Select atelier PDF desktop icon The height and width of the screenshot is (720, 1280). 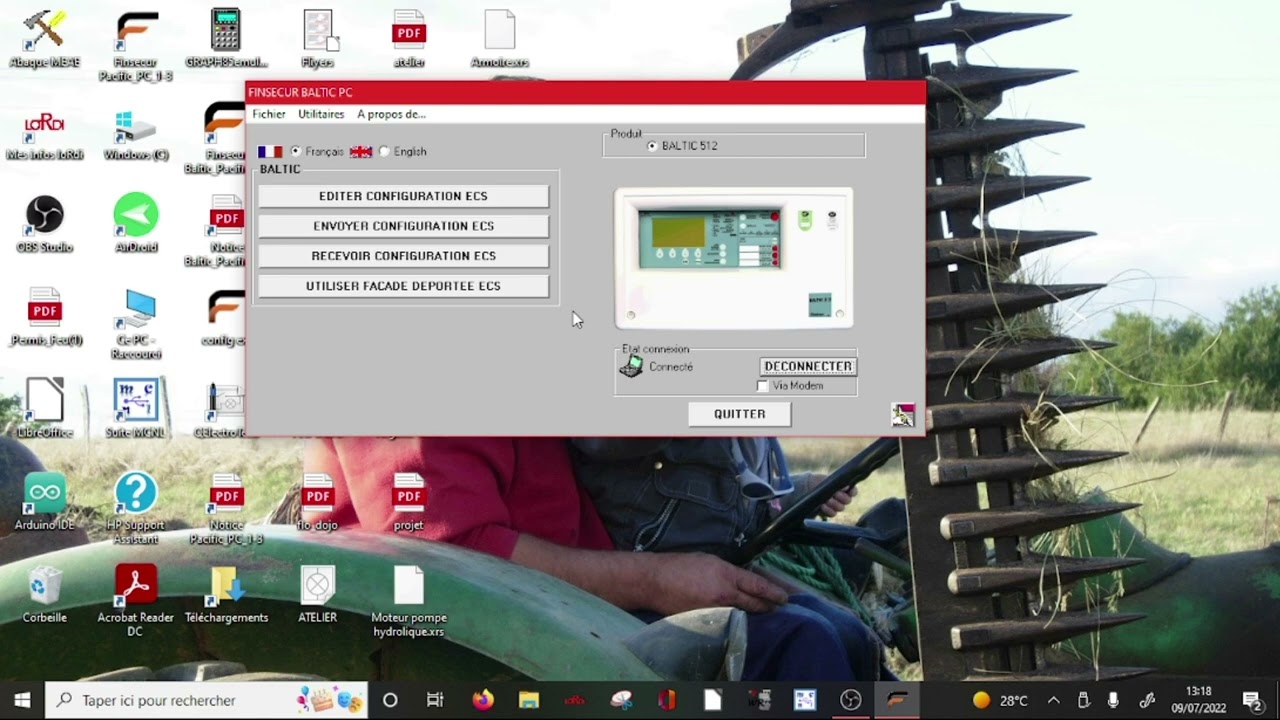pyautogui.click(x=409, y=38)
